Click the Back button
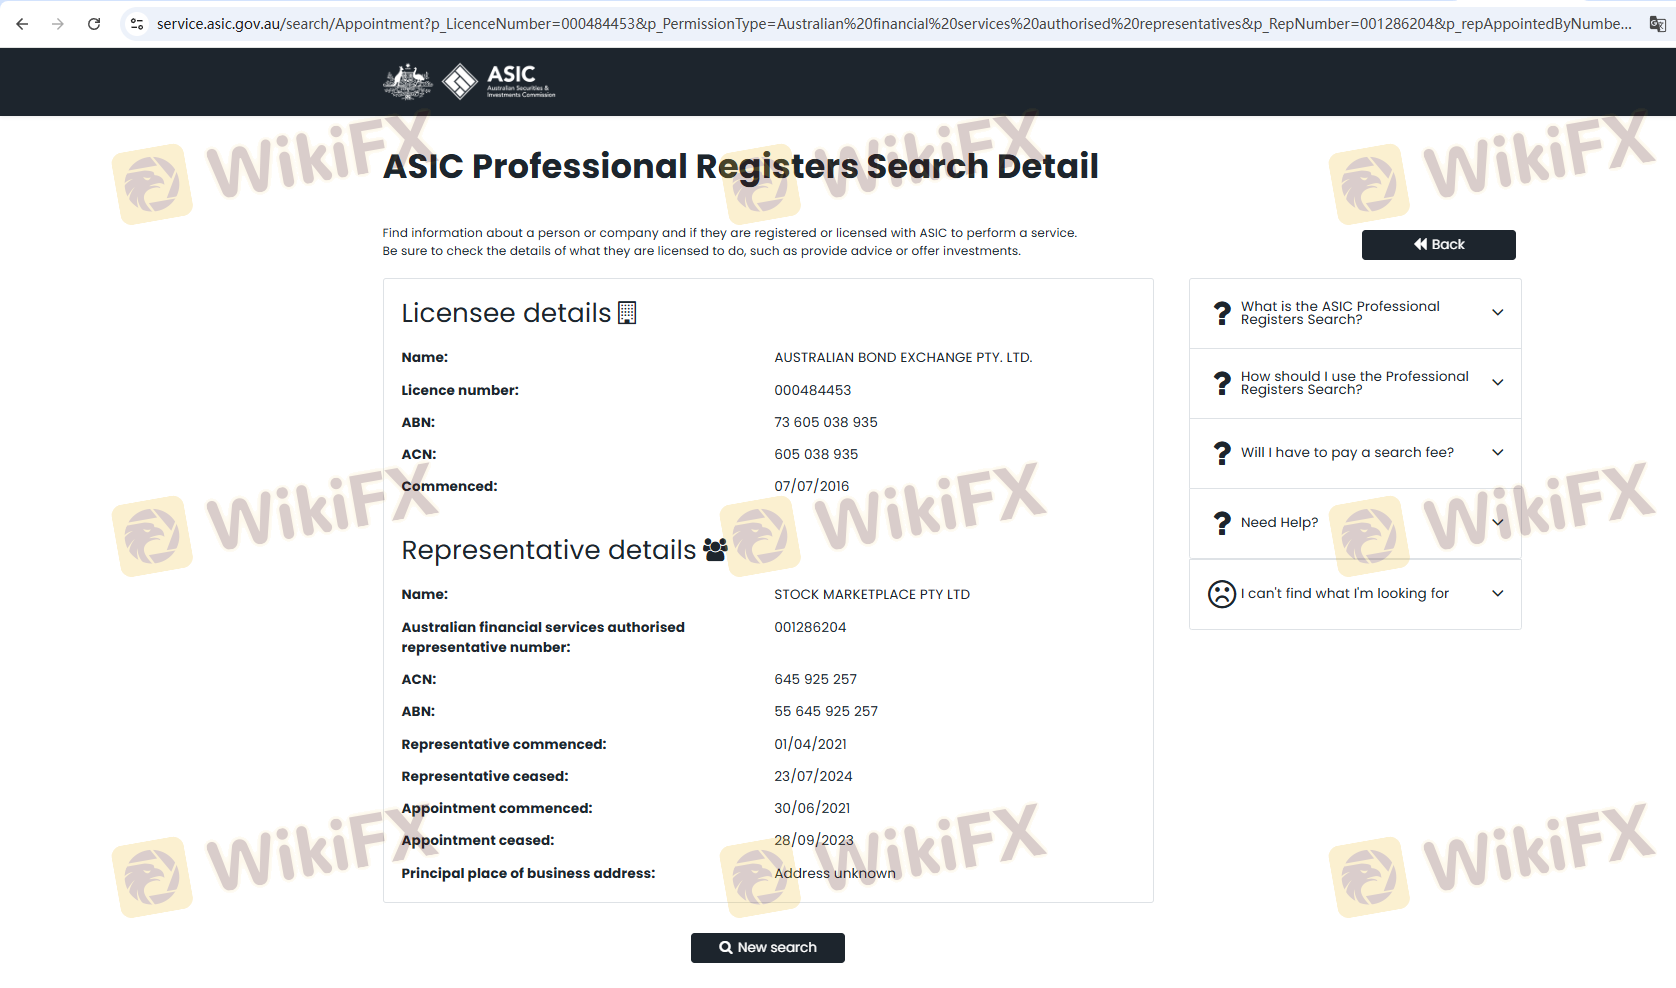 tap(1438, 245)
